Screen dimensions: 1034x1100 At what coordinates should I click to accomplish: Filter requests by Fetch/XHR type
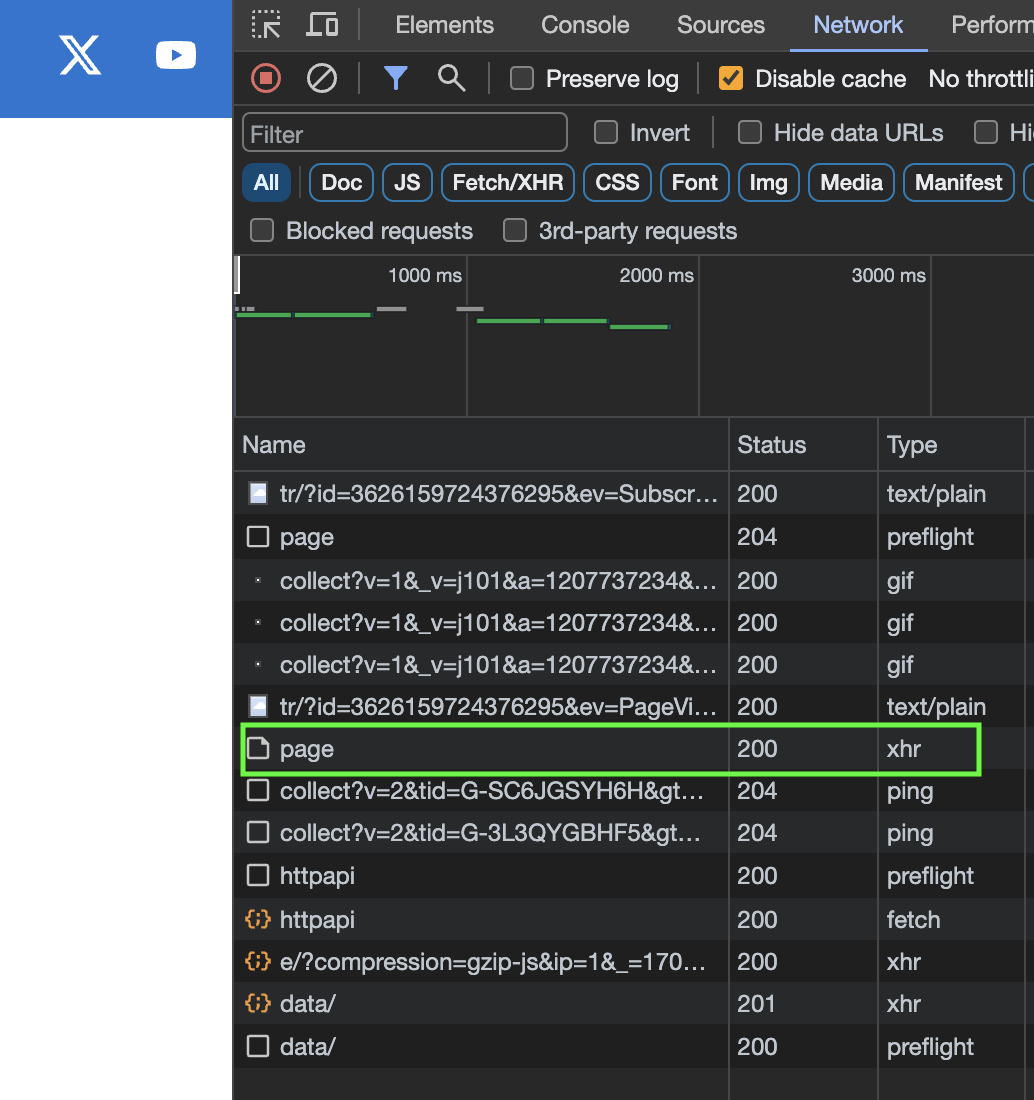[x=508, y=183]
